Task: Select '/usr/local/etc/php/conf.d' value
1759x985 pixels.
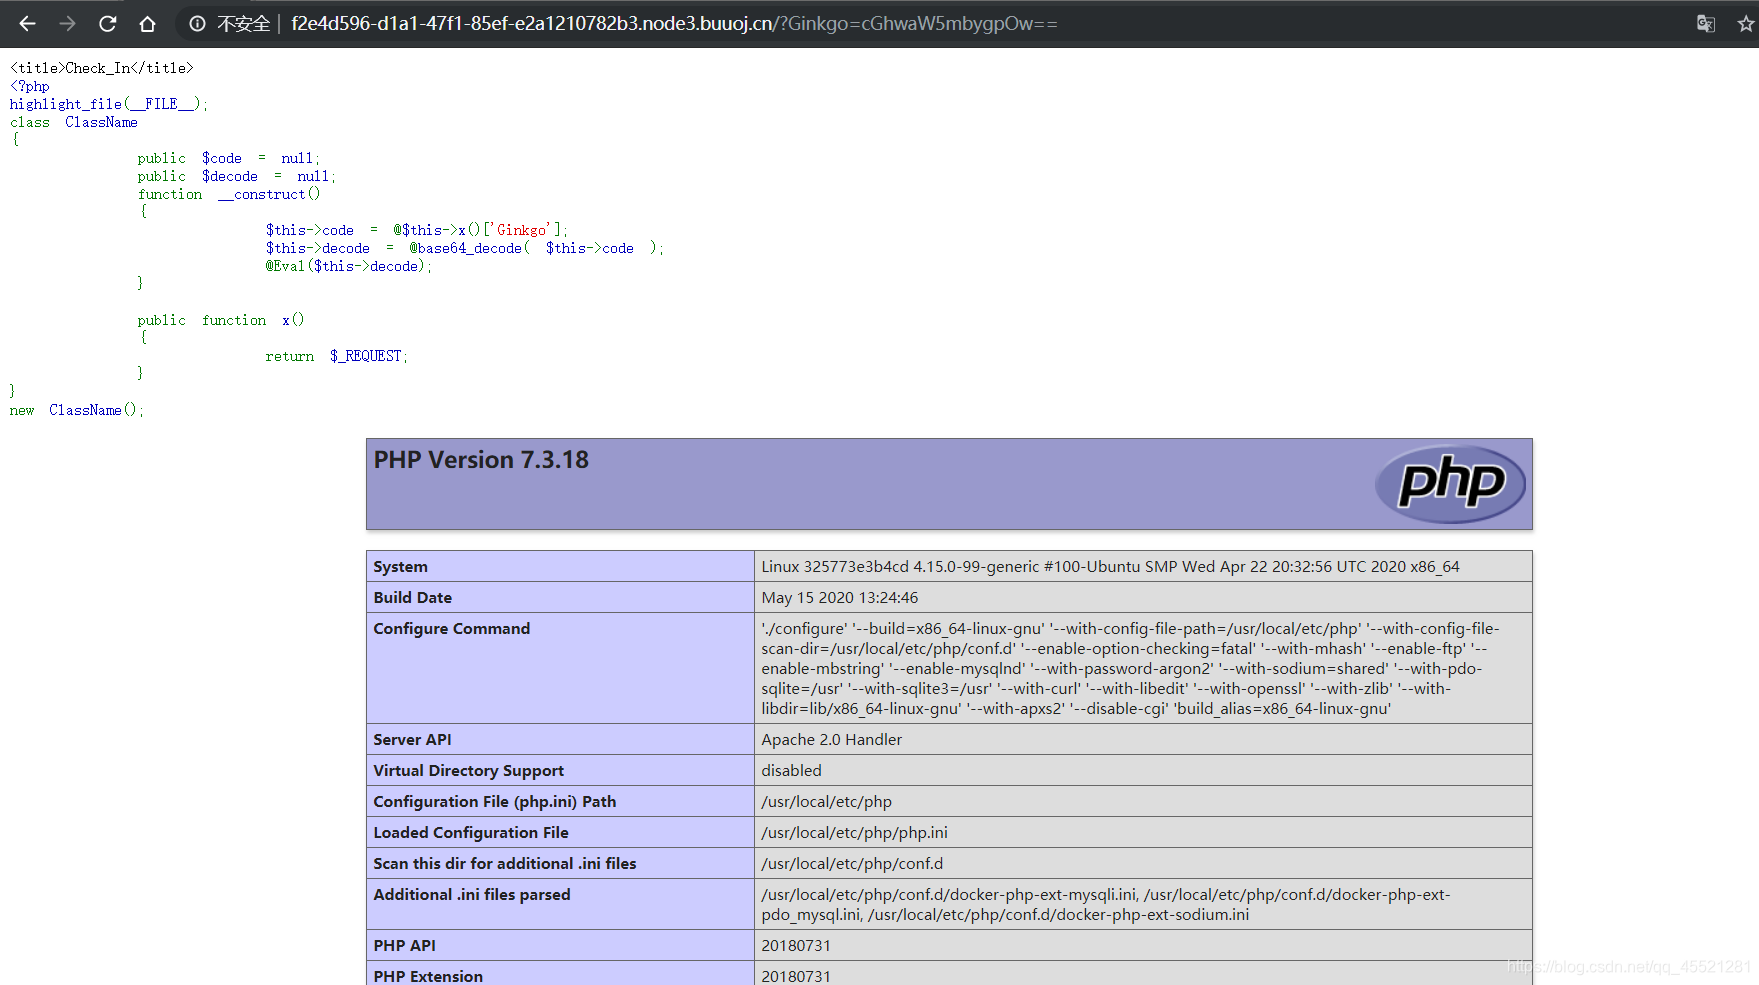Action: coord(852,864)
